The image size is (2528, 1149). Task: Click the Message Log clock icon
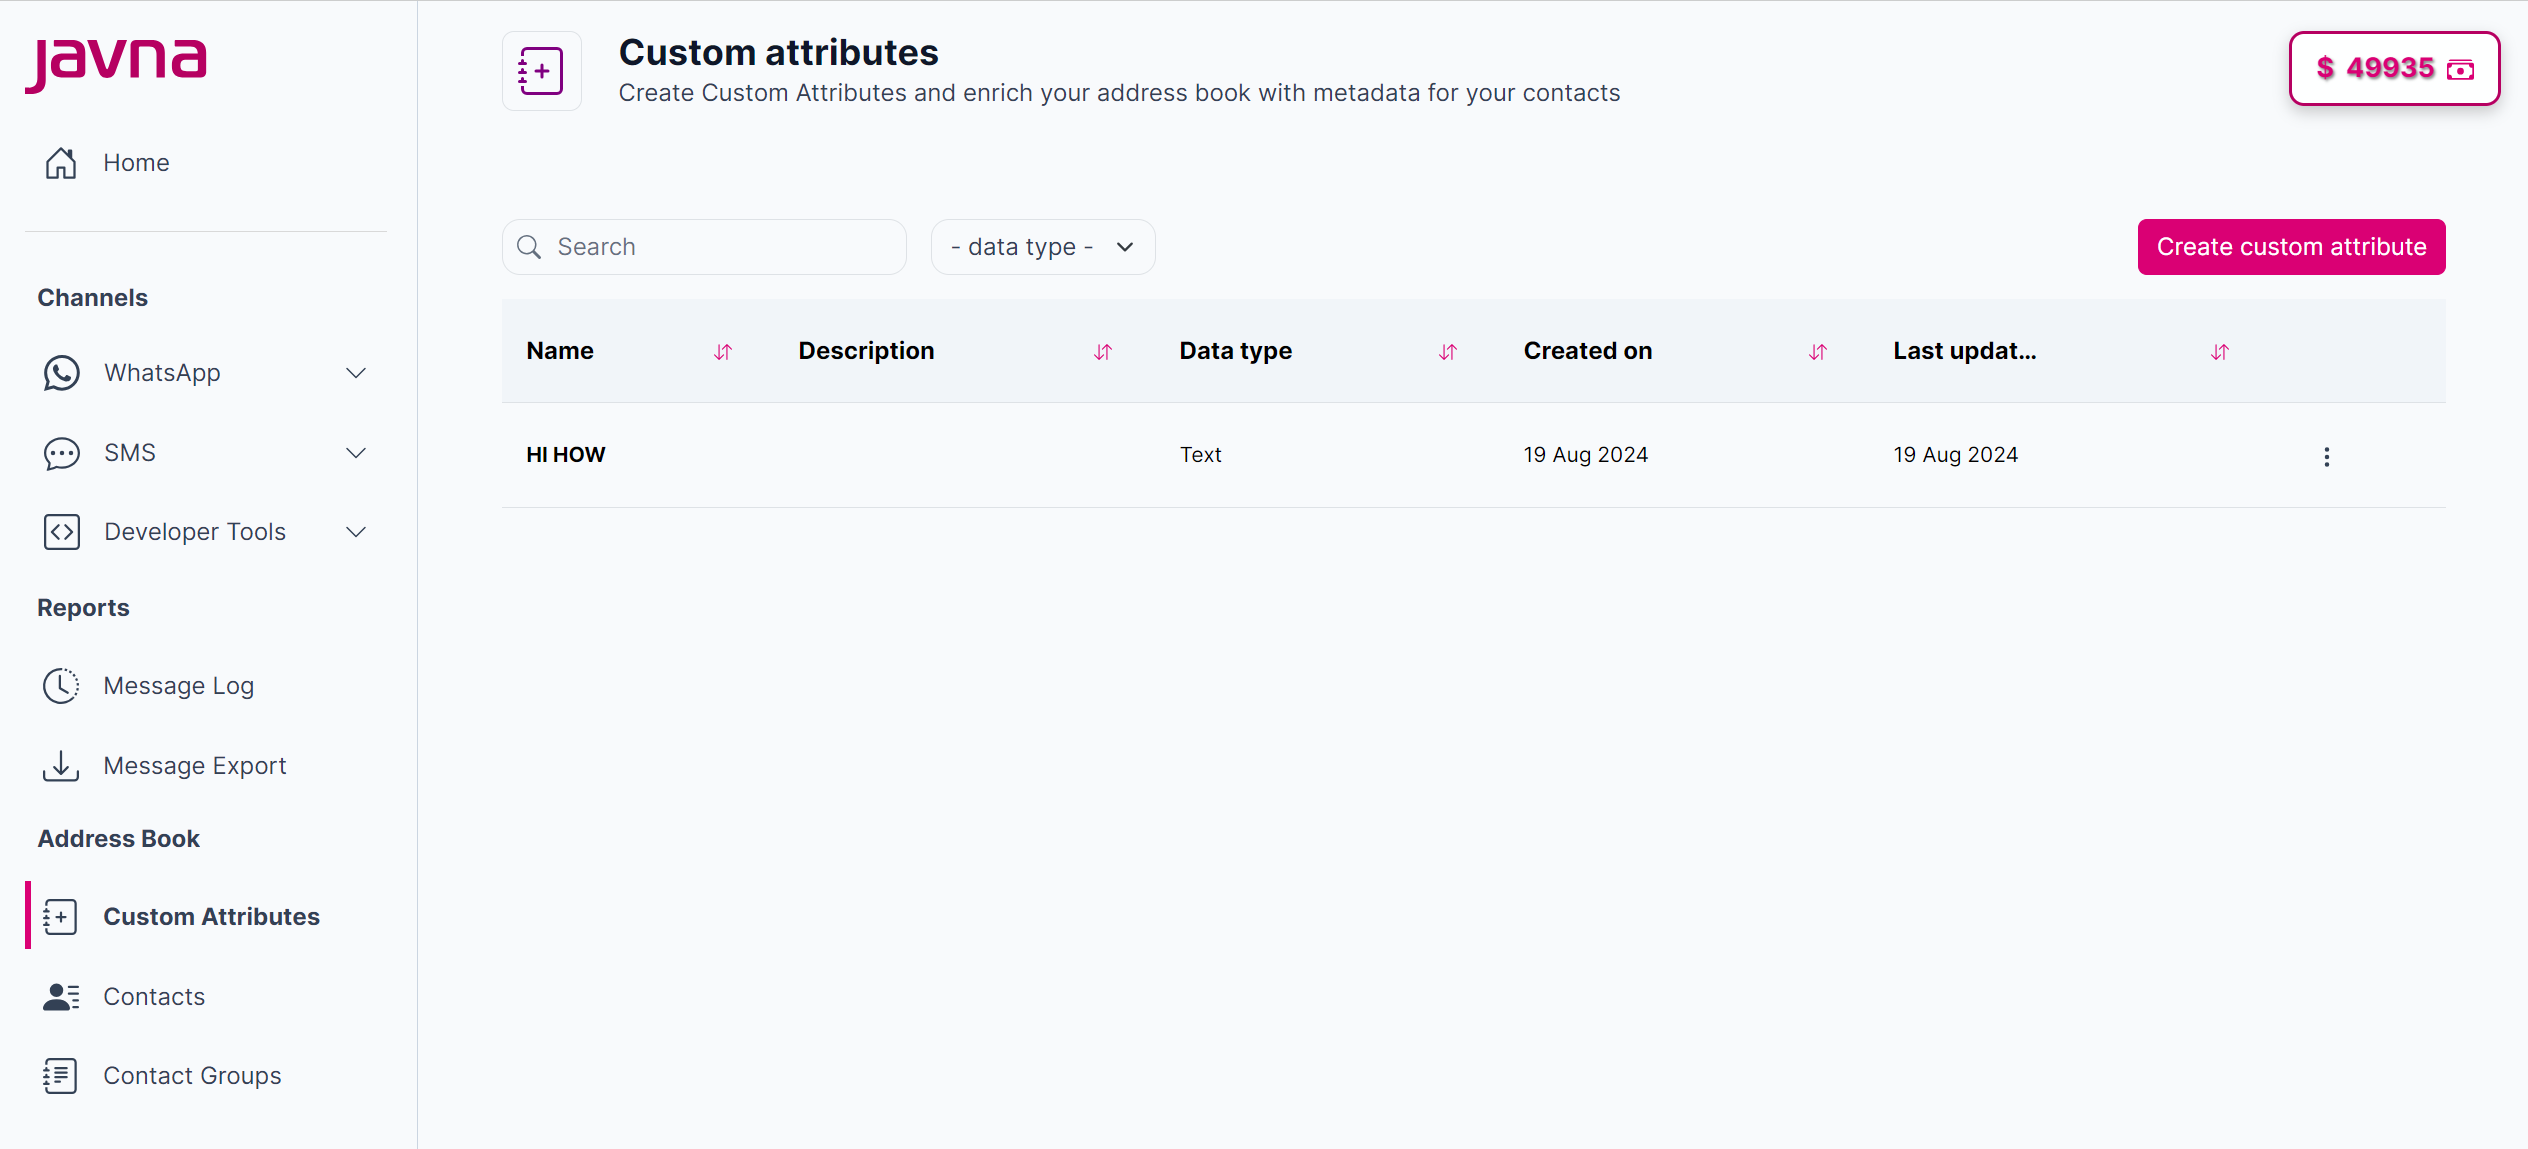tap(61, 685)
